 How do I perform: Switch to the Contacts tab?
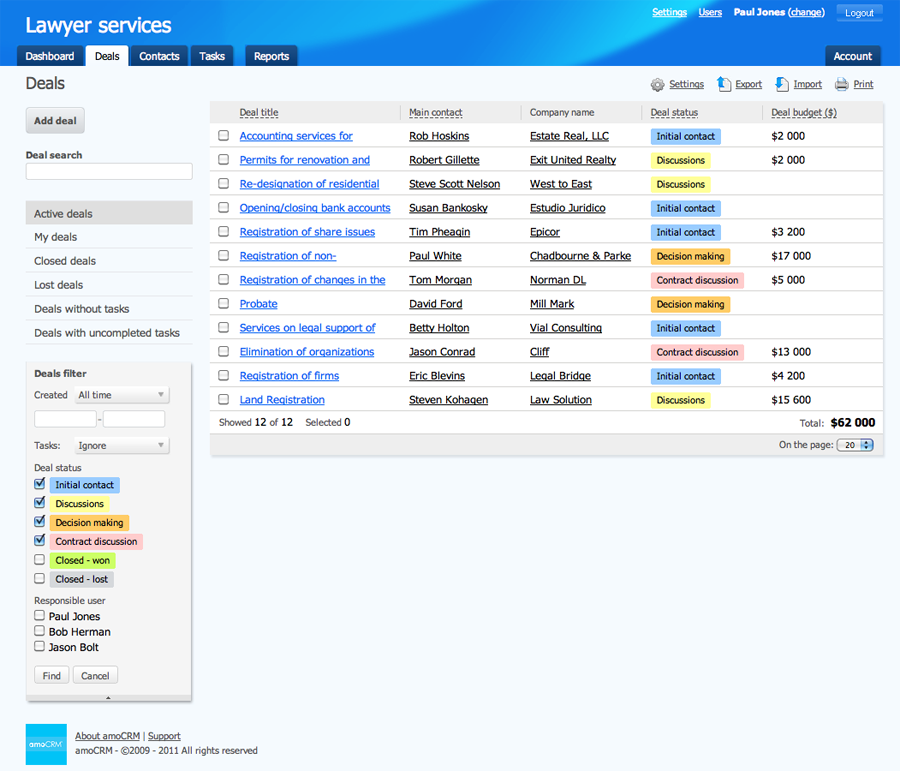point(159,57)
